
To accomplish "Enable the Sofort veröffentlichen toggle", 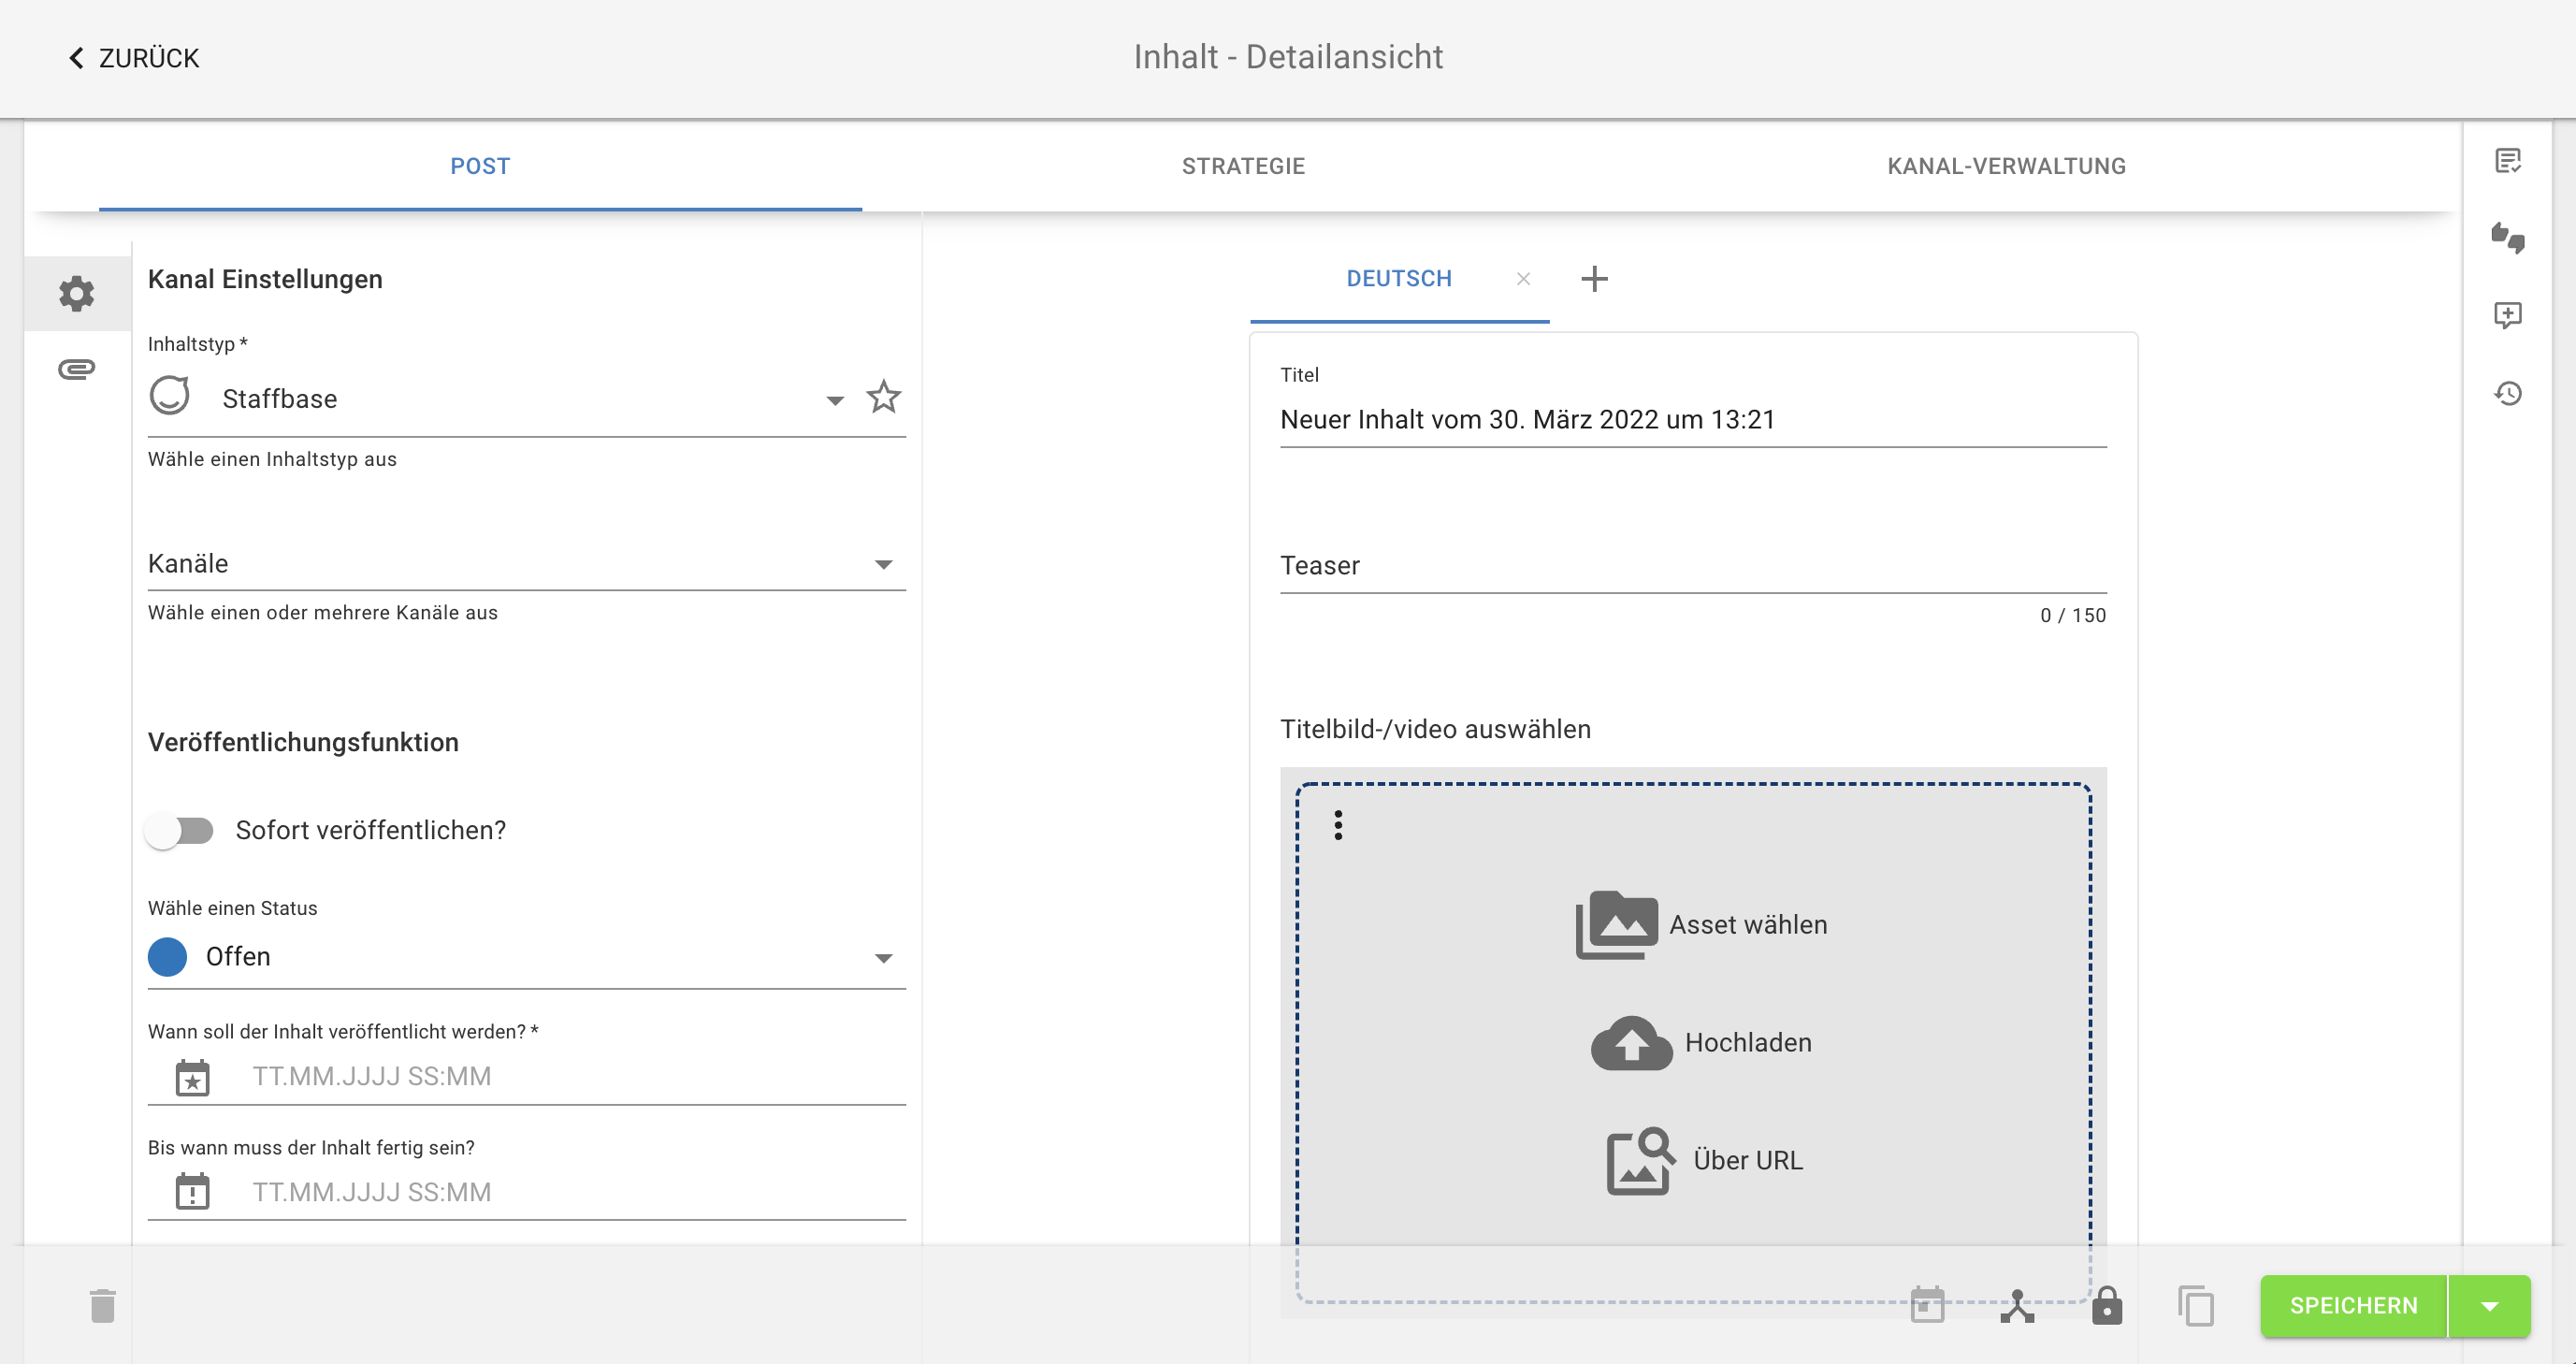I will pyautogui.click(x=181, y=829).
